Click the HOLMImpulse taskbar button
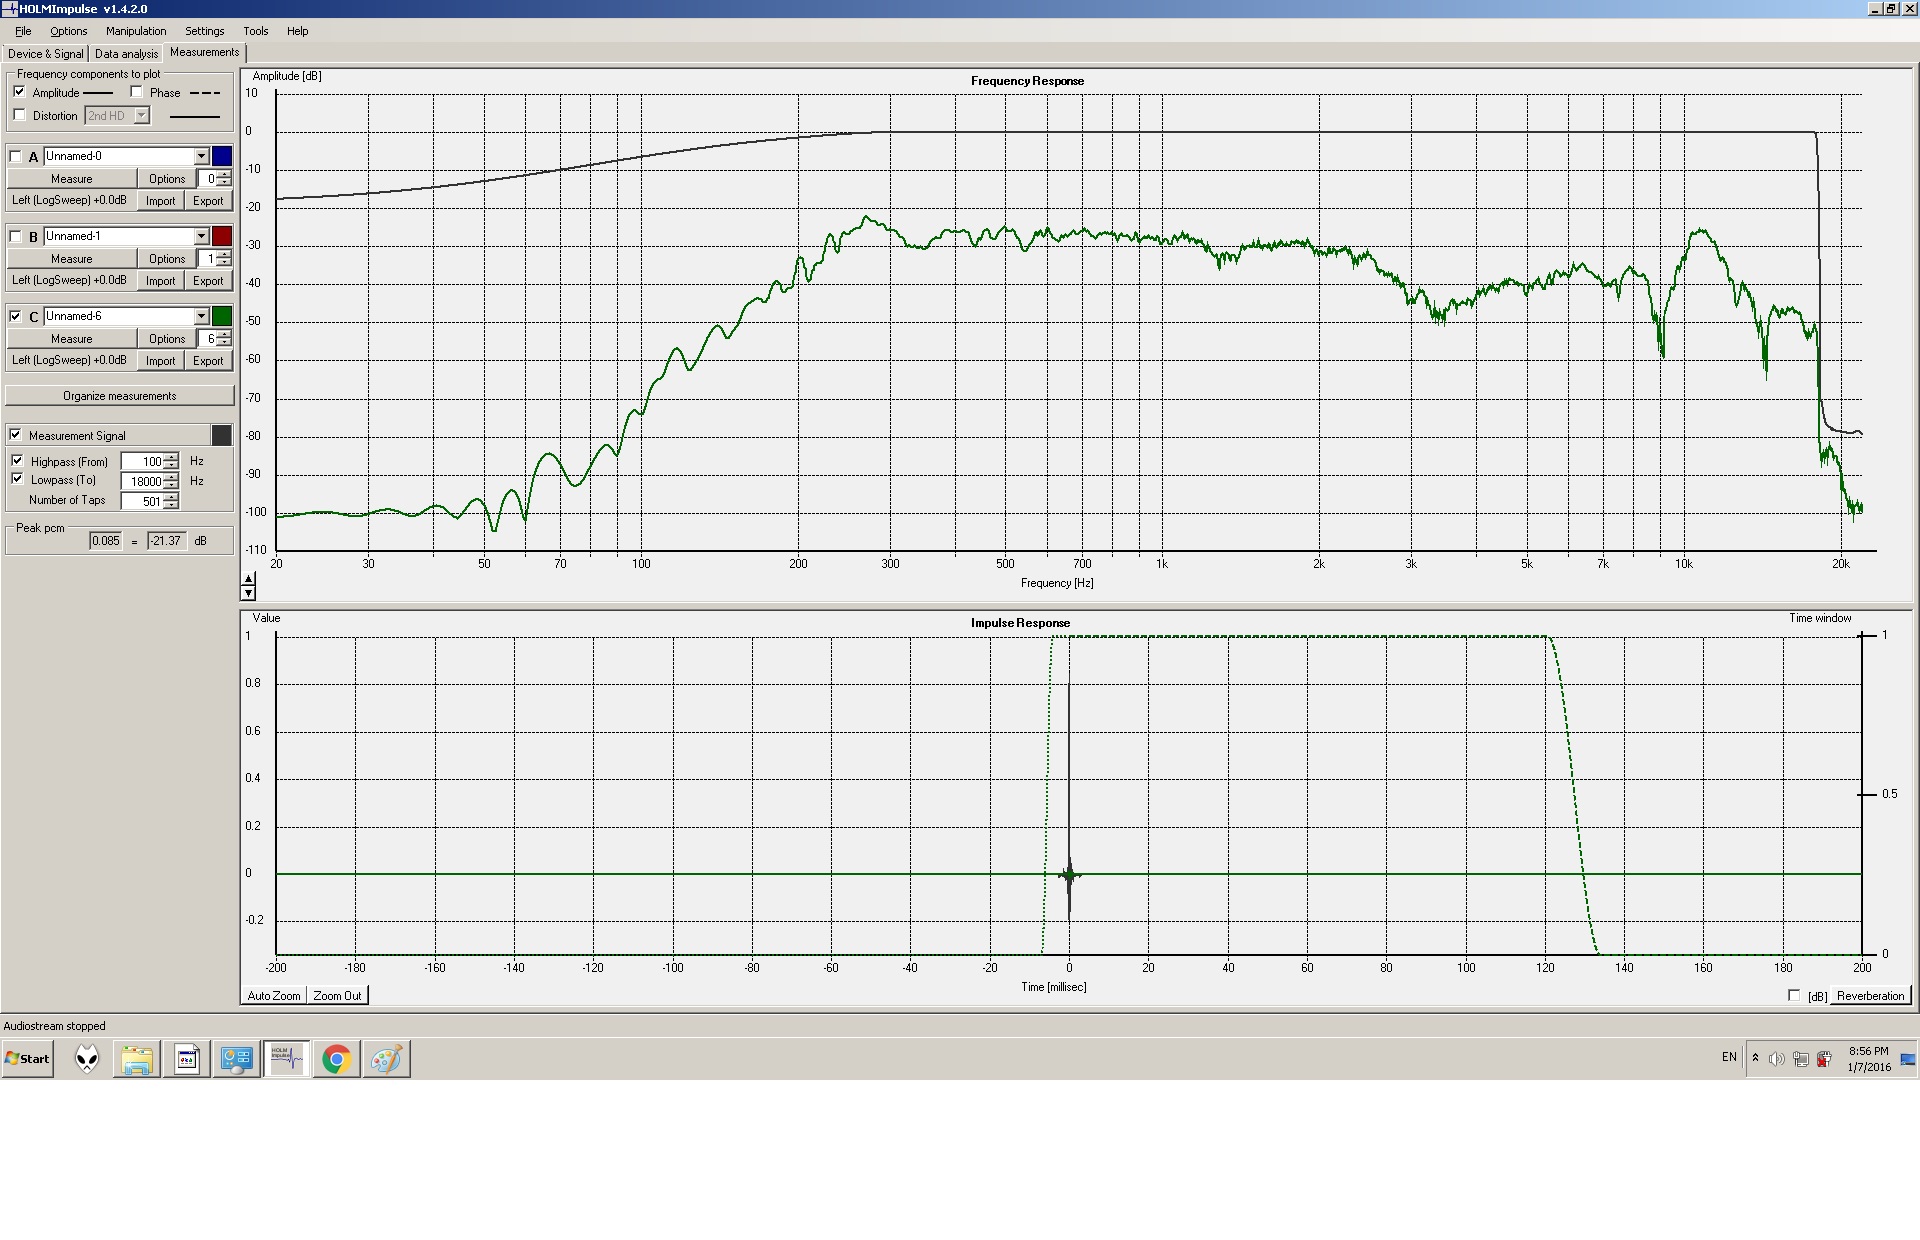The image size is (1920, 1240). pos(287,1059)
